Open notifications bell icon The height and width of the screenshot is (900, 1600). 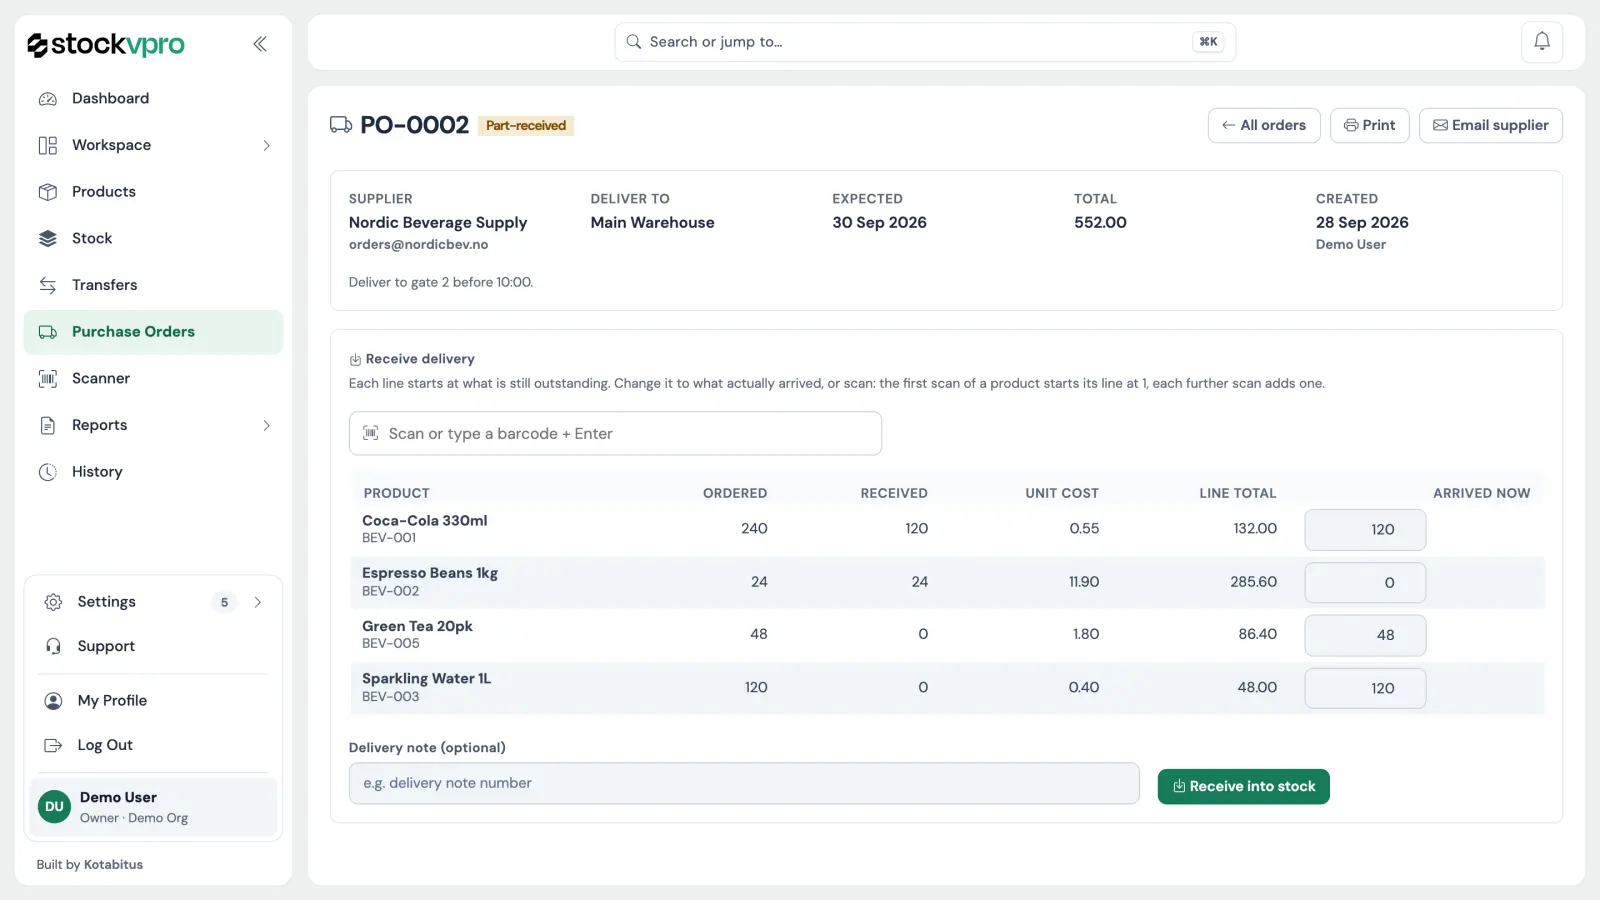pyautogui.click(x=1542, y=42)
